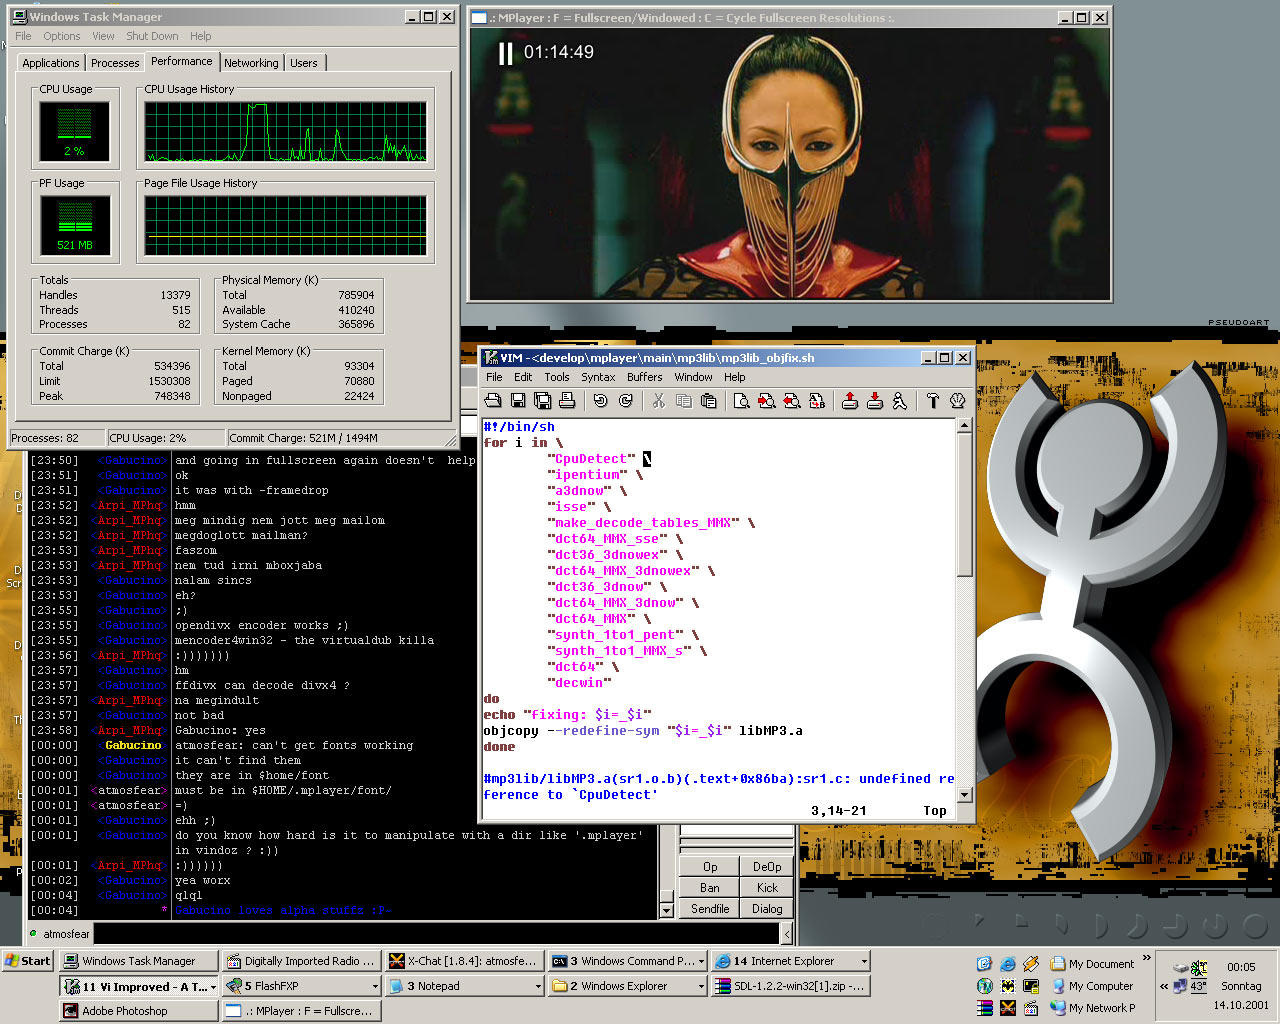The height and width of the screenshot is (1024, 1280).
Task: Save the current file with Vim's floppy disk icon
Action: [518, 401]
